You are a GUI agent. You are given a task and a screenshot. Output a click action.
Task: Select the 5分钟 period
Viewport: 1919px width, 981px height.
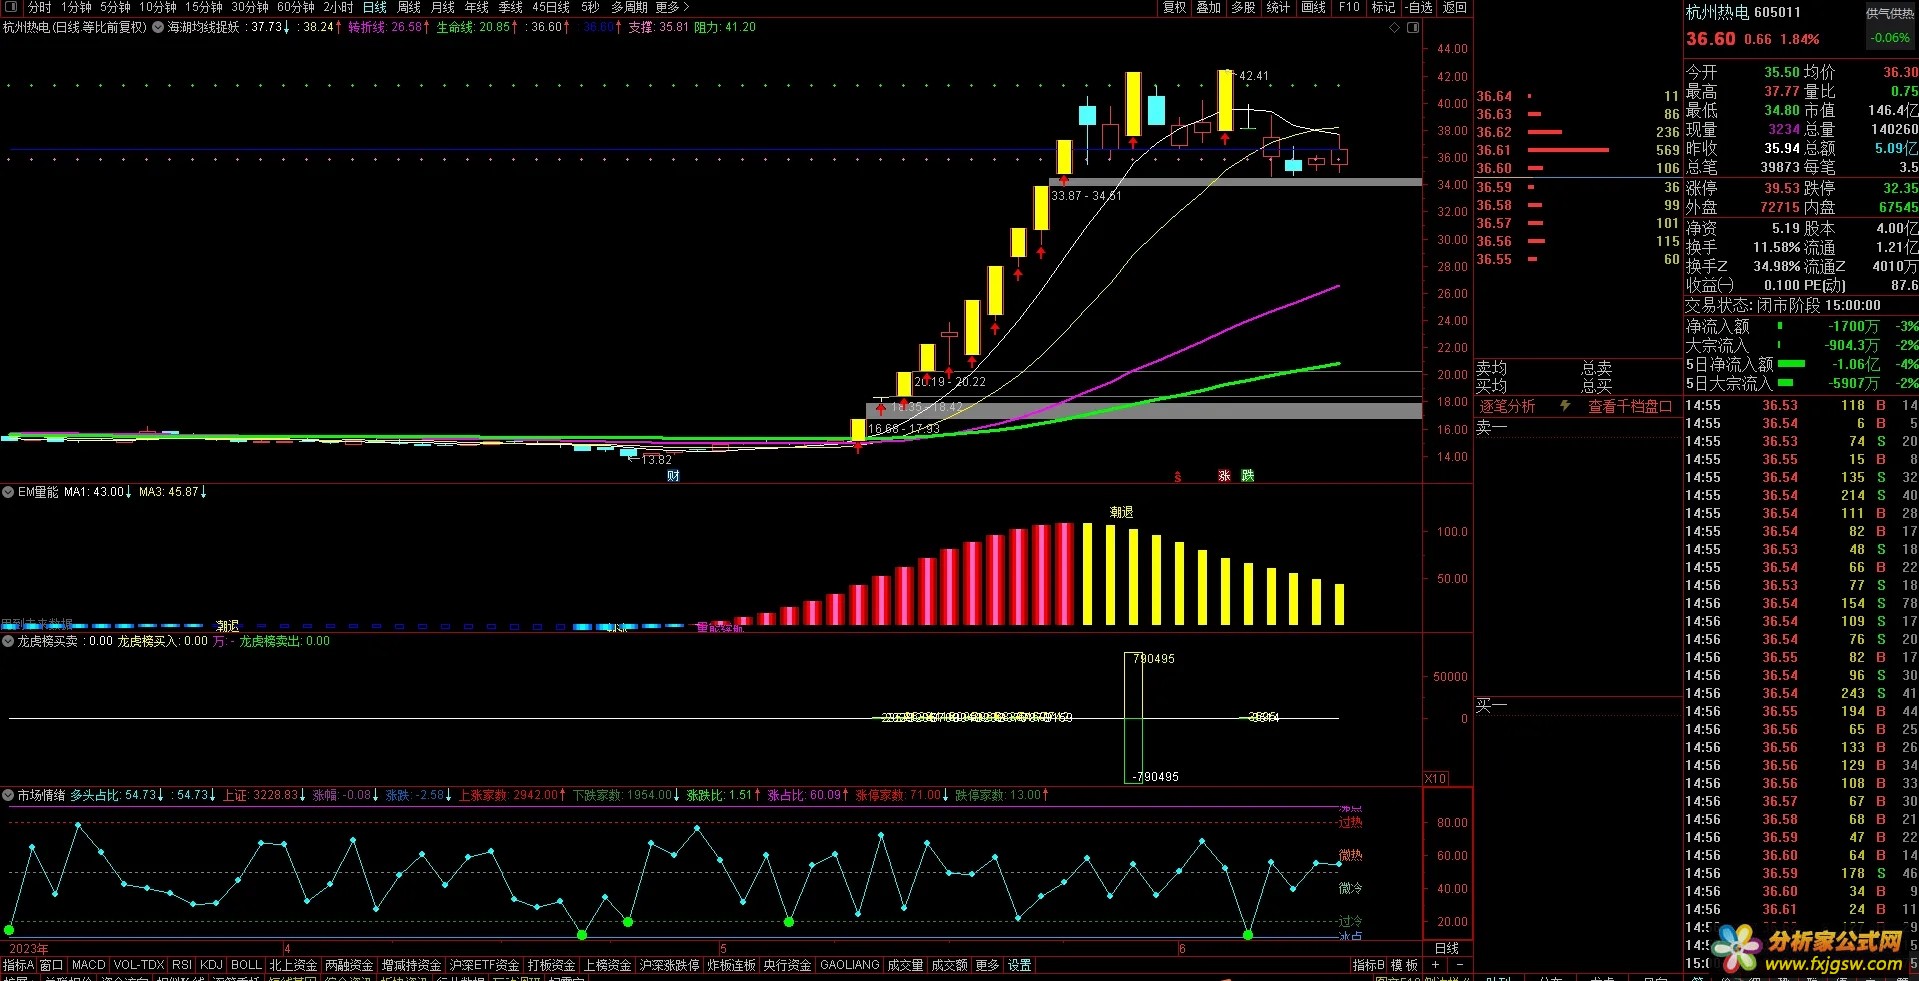point(116,7)
